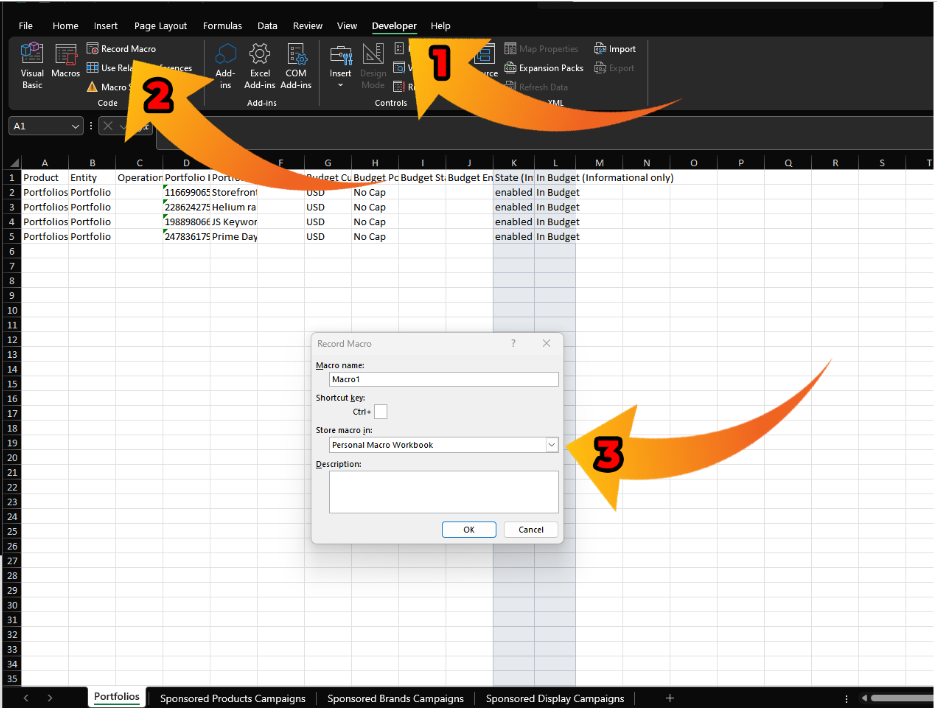937x708 pixels.
Task: Click Record Macro in the ribbon
Action: point(121,48)
